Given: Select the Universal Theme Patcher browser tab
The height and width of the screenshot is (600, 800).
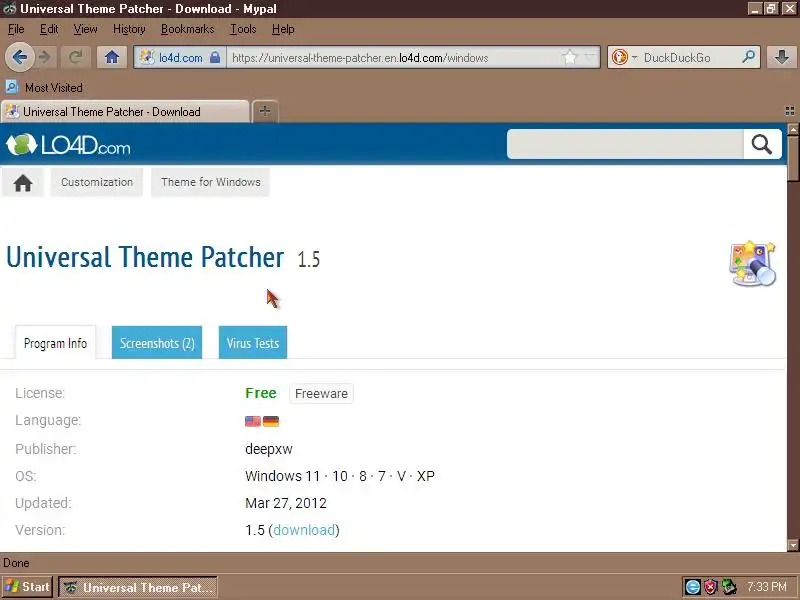Looking at the screenshot, I should coord(124,112).
